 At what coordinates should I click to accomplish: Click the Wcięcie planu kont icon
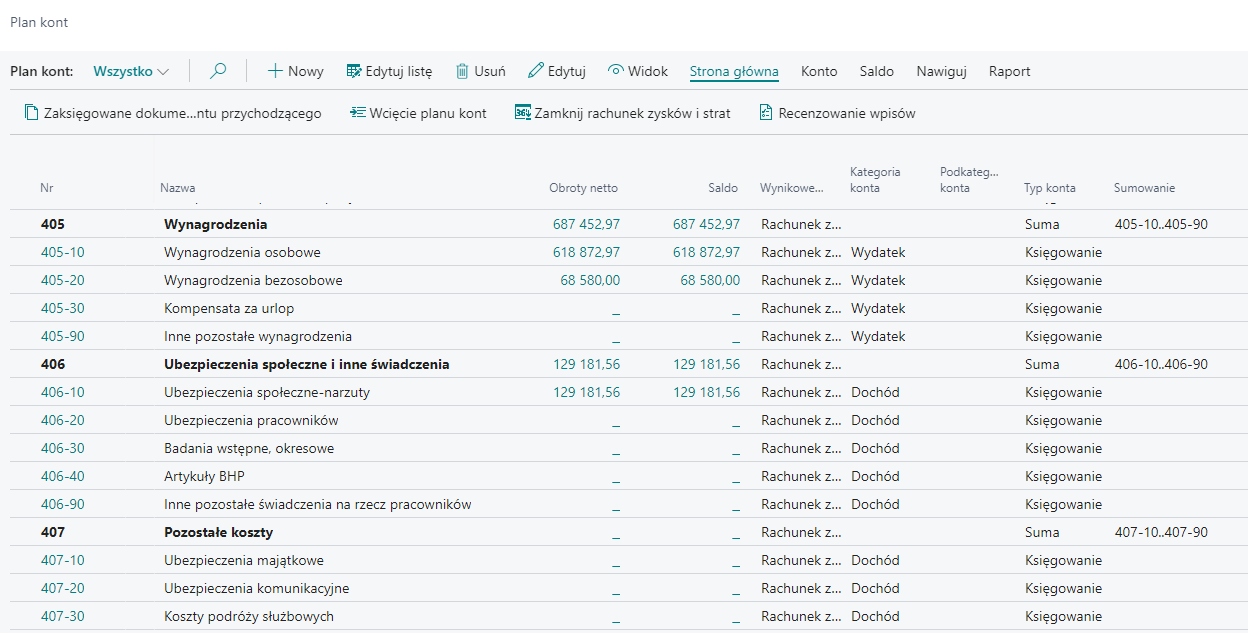pyautogui.click(x=357, y=113)
